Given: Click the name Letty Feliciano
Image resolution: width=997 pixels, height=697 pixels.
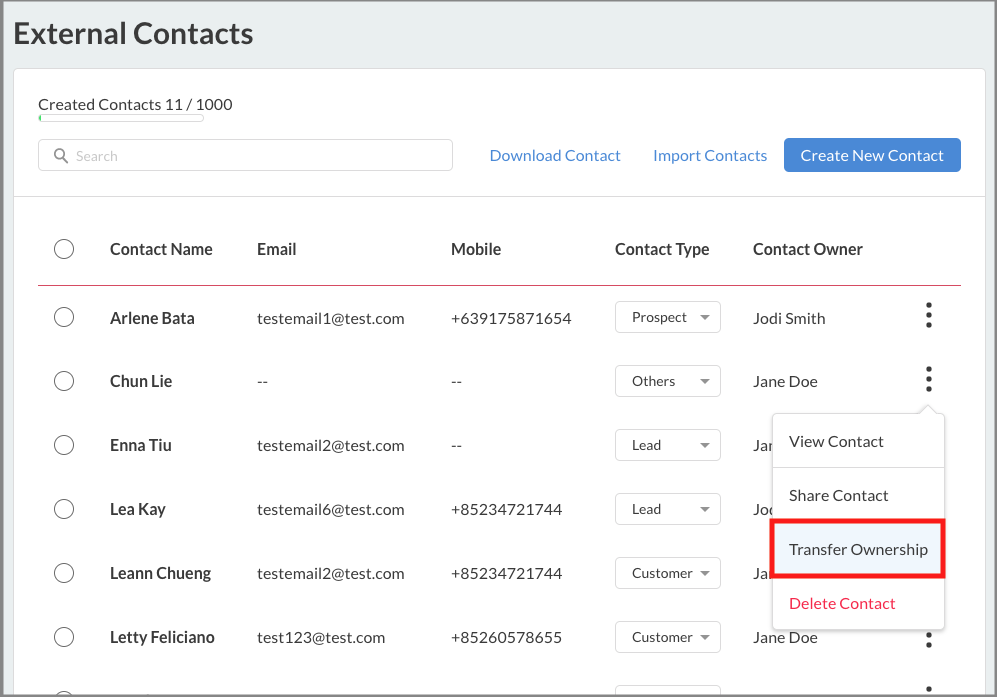Looking at the screenshot, I should [162, 637].
